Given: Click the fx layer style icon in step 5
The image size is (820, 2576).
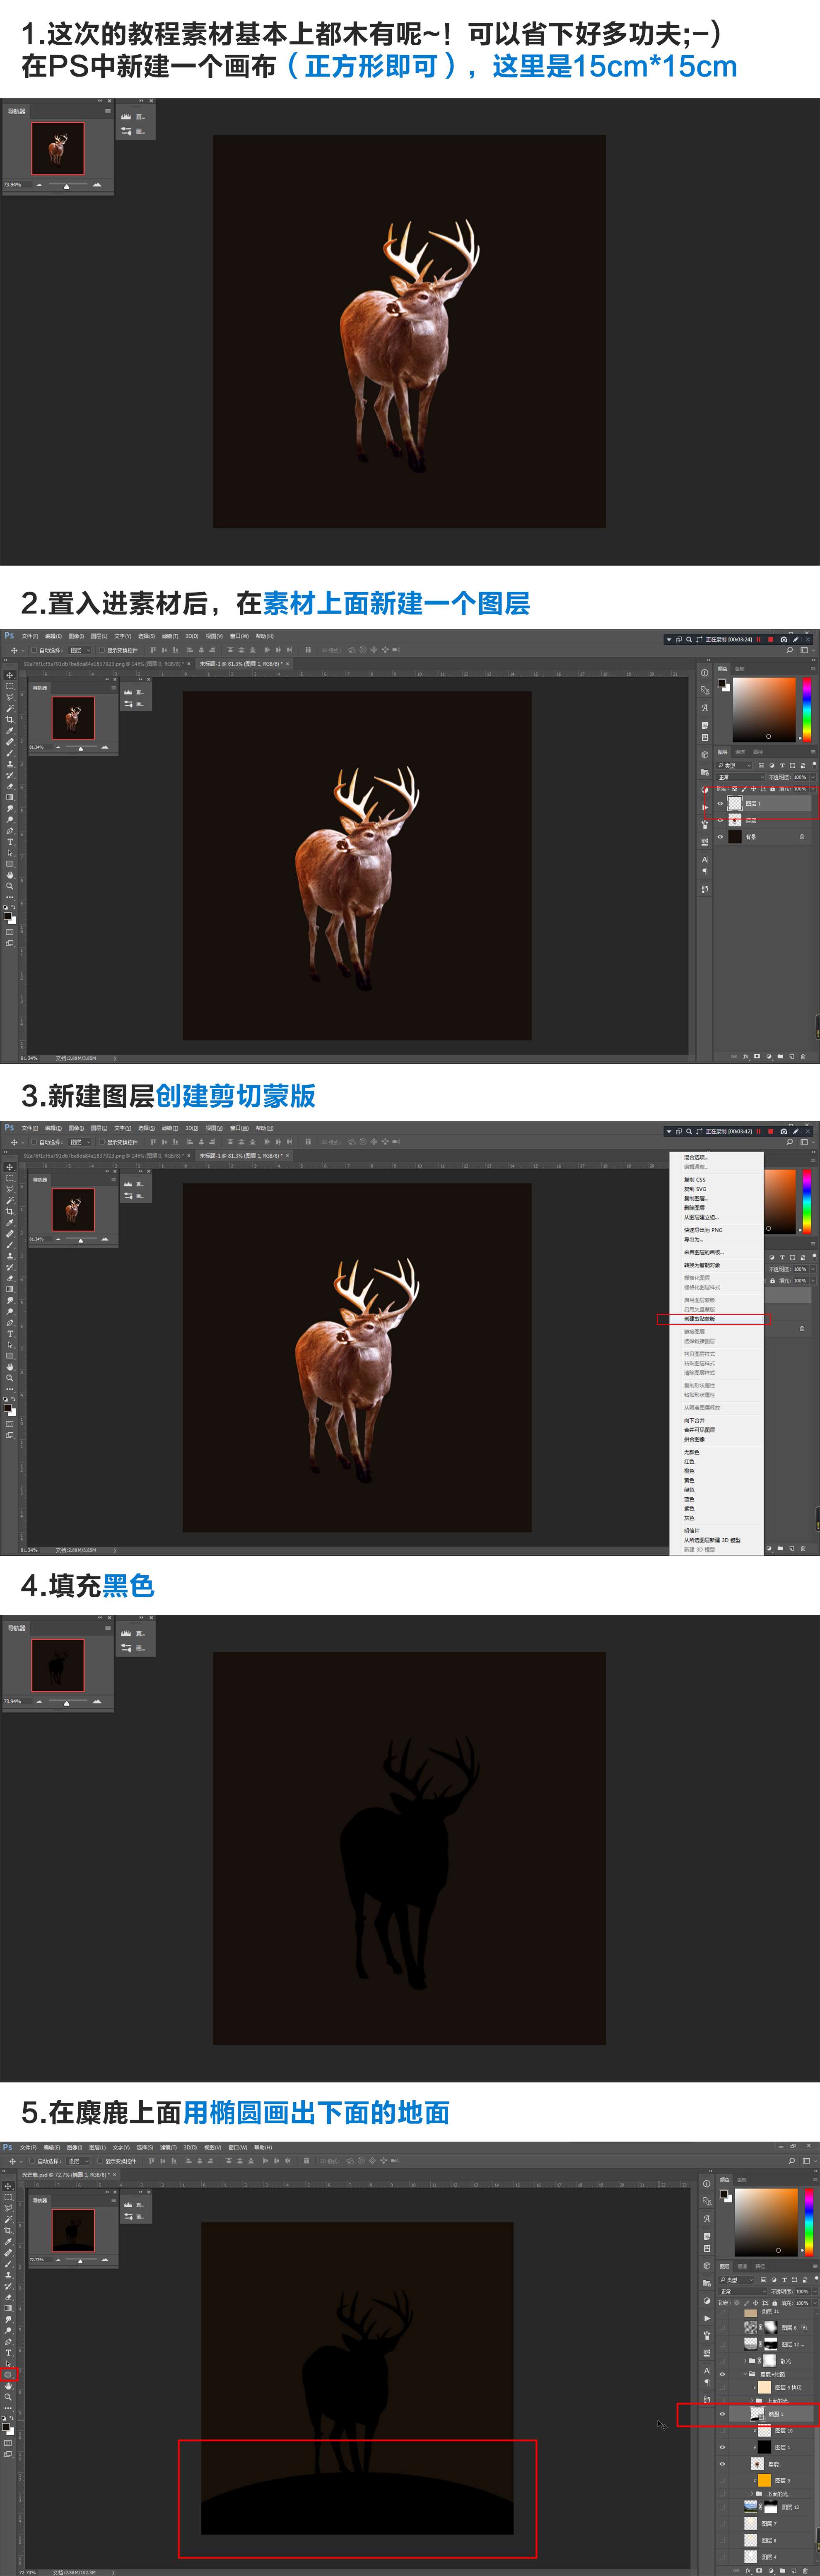Looking at the screenshot, I should tap(748, 2571).
